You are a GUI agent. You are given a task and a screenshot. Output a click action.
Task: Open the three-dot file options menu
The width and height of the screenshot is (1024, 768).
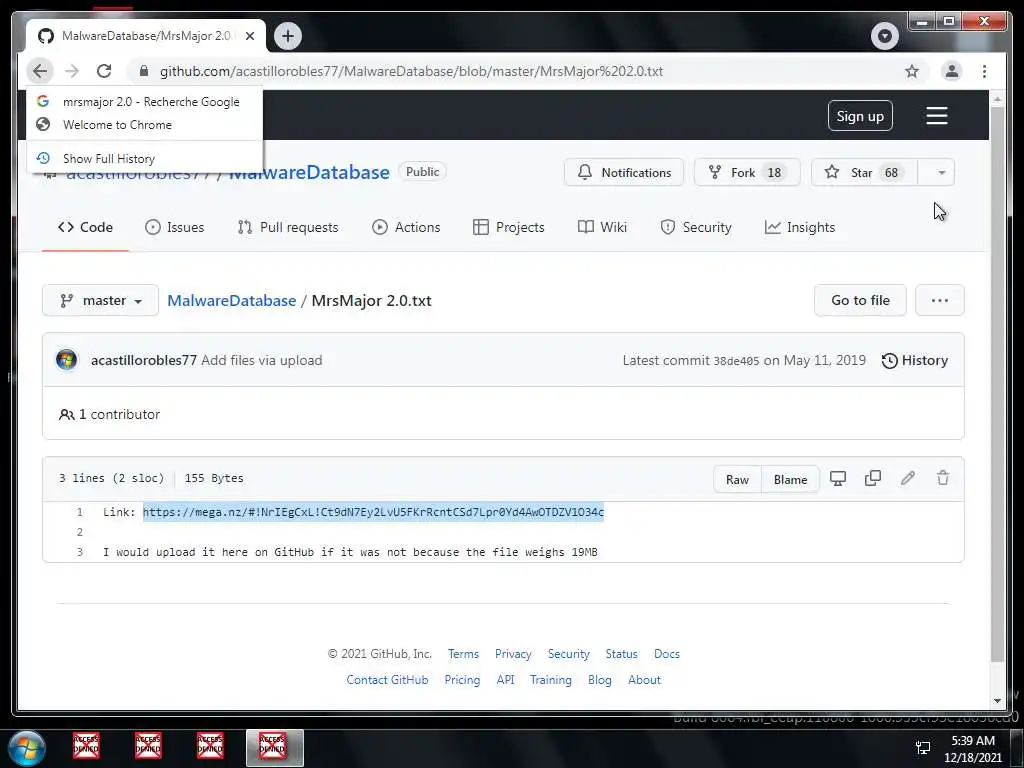[x=939, y=300]
